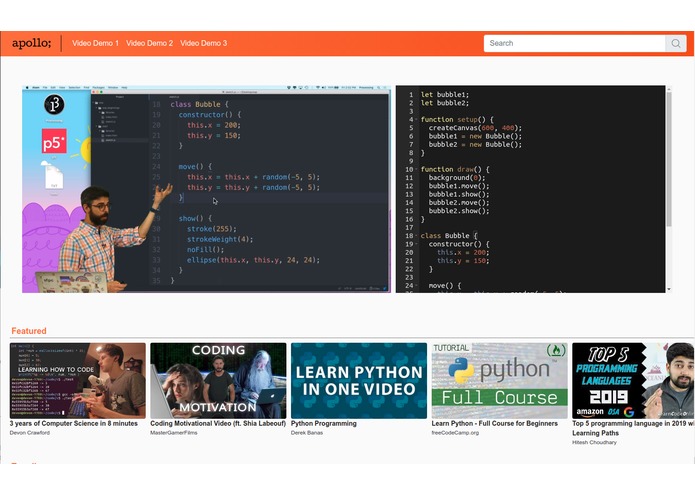Open Video Demo 1
The width and height of the screenshot is (695, 494).
(x=95, y=43)
